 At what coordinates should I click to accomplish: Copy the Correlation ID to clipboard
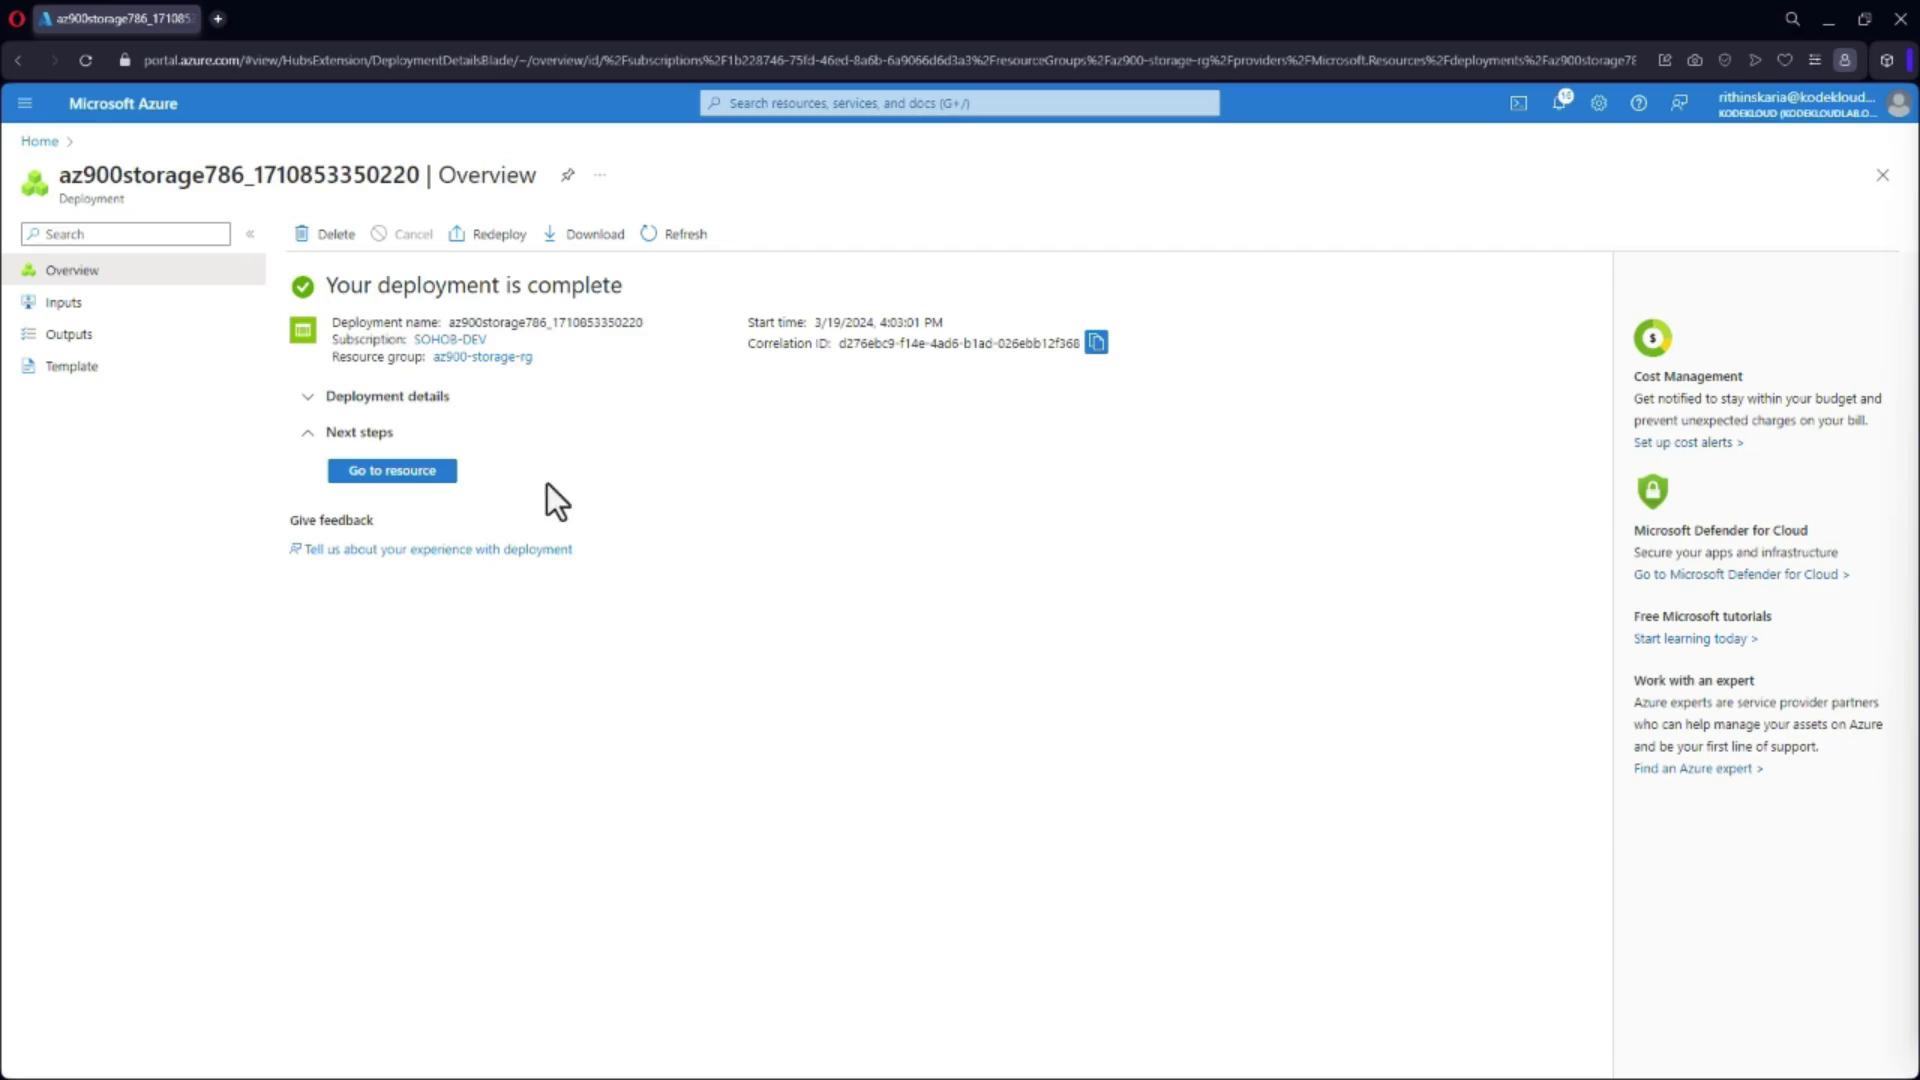tap(1096, 343)
